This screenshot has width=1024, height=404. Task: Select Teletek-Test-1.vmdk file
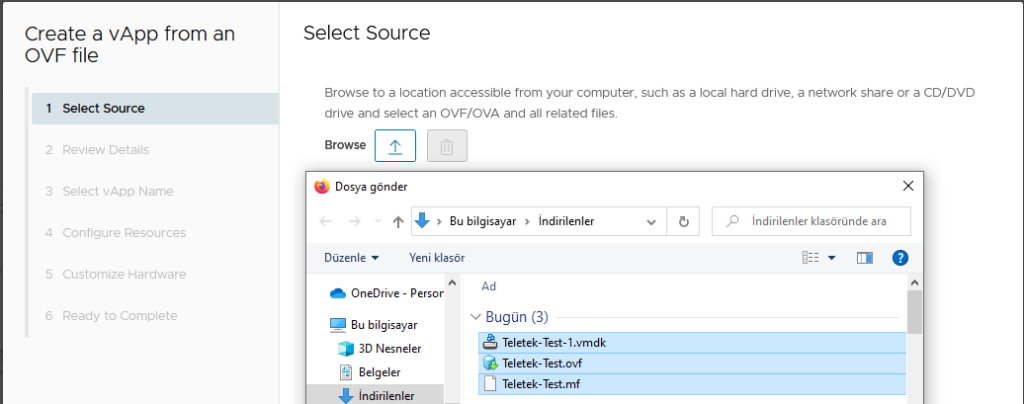point(693,342)
